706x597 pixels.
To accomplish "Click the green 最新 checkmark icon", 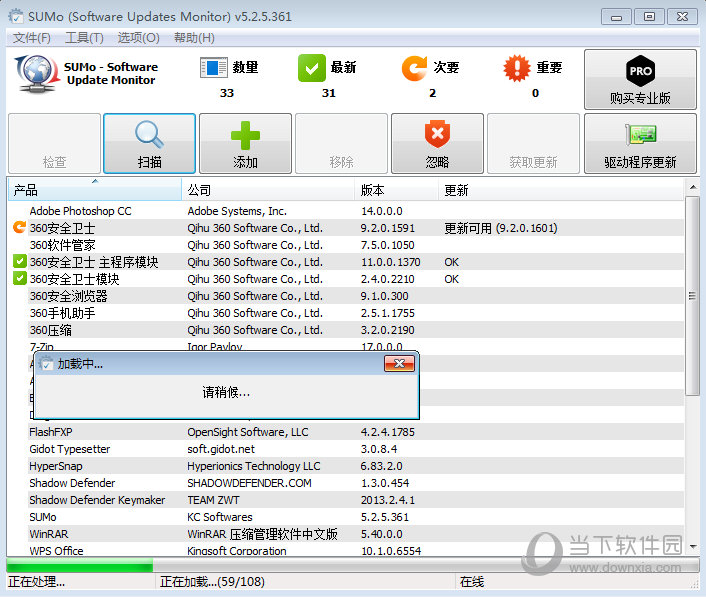I will (312, 68).
